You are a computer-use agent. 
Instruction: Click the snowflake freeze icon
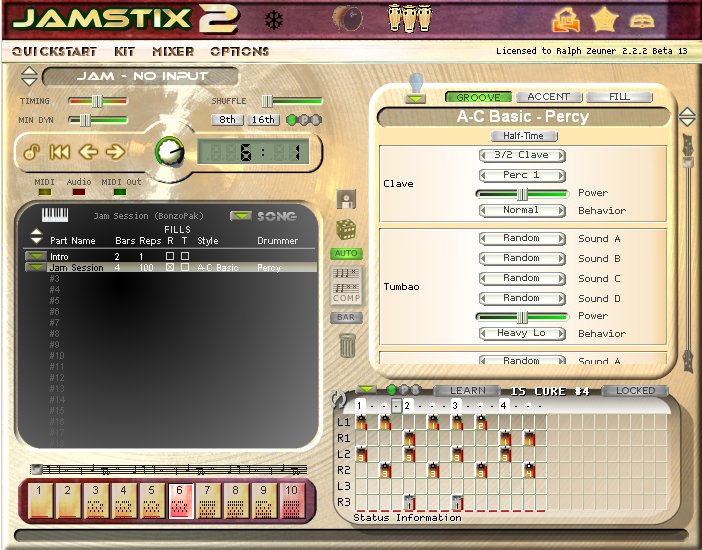coord(273,20)
